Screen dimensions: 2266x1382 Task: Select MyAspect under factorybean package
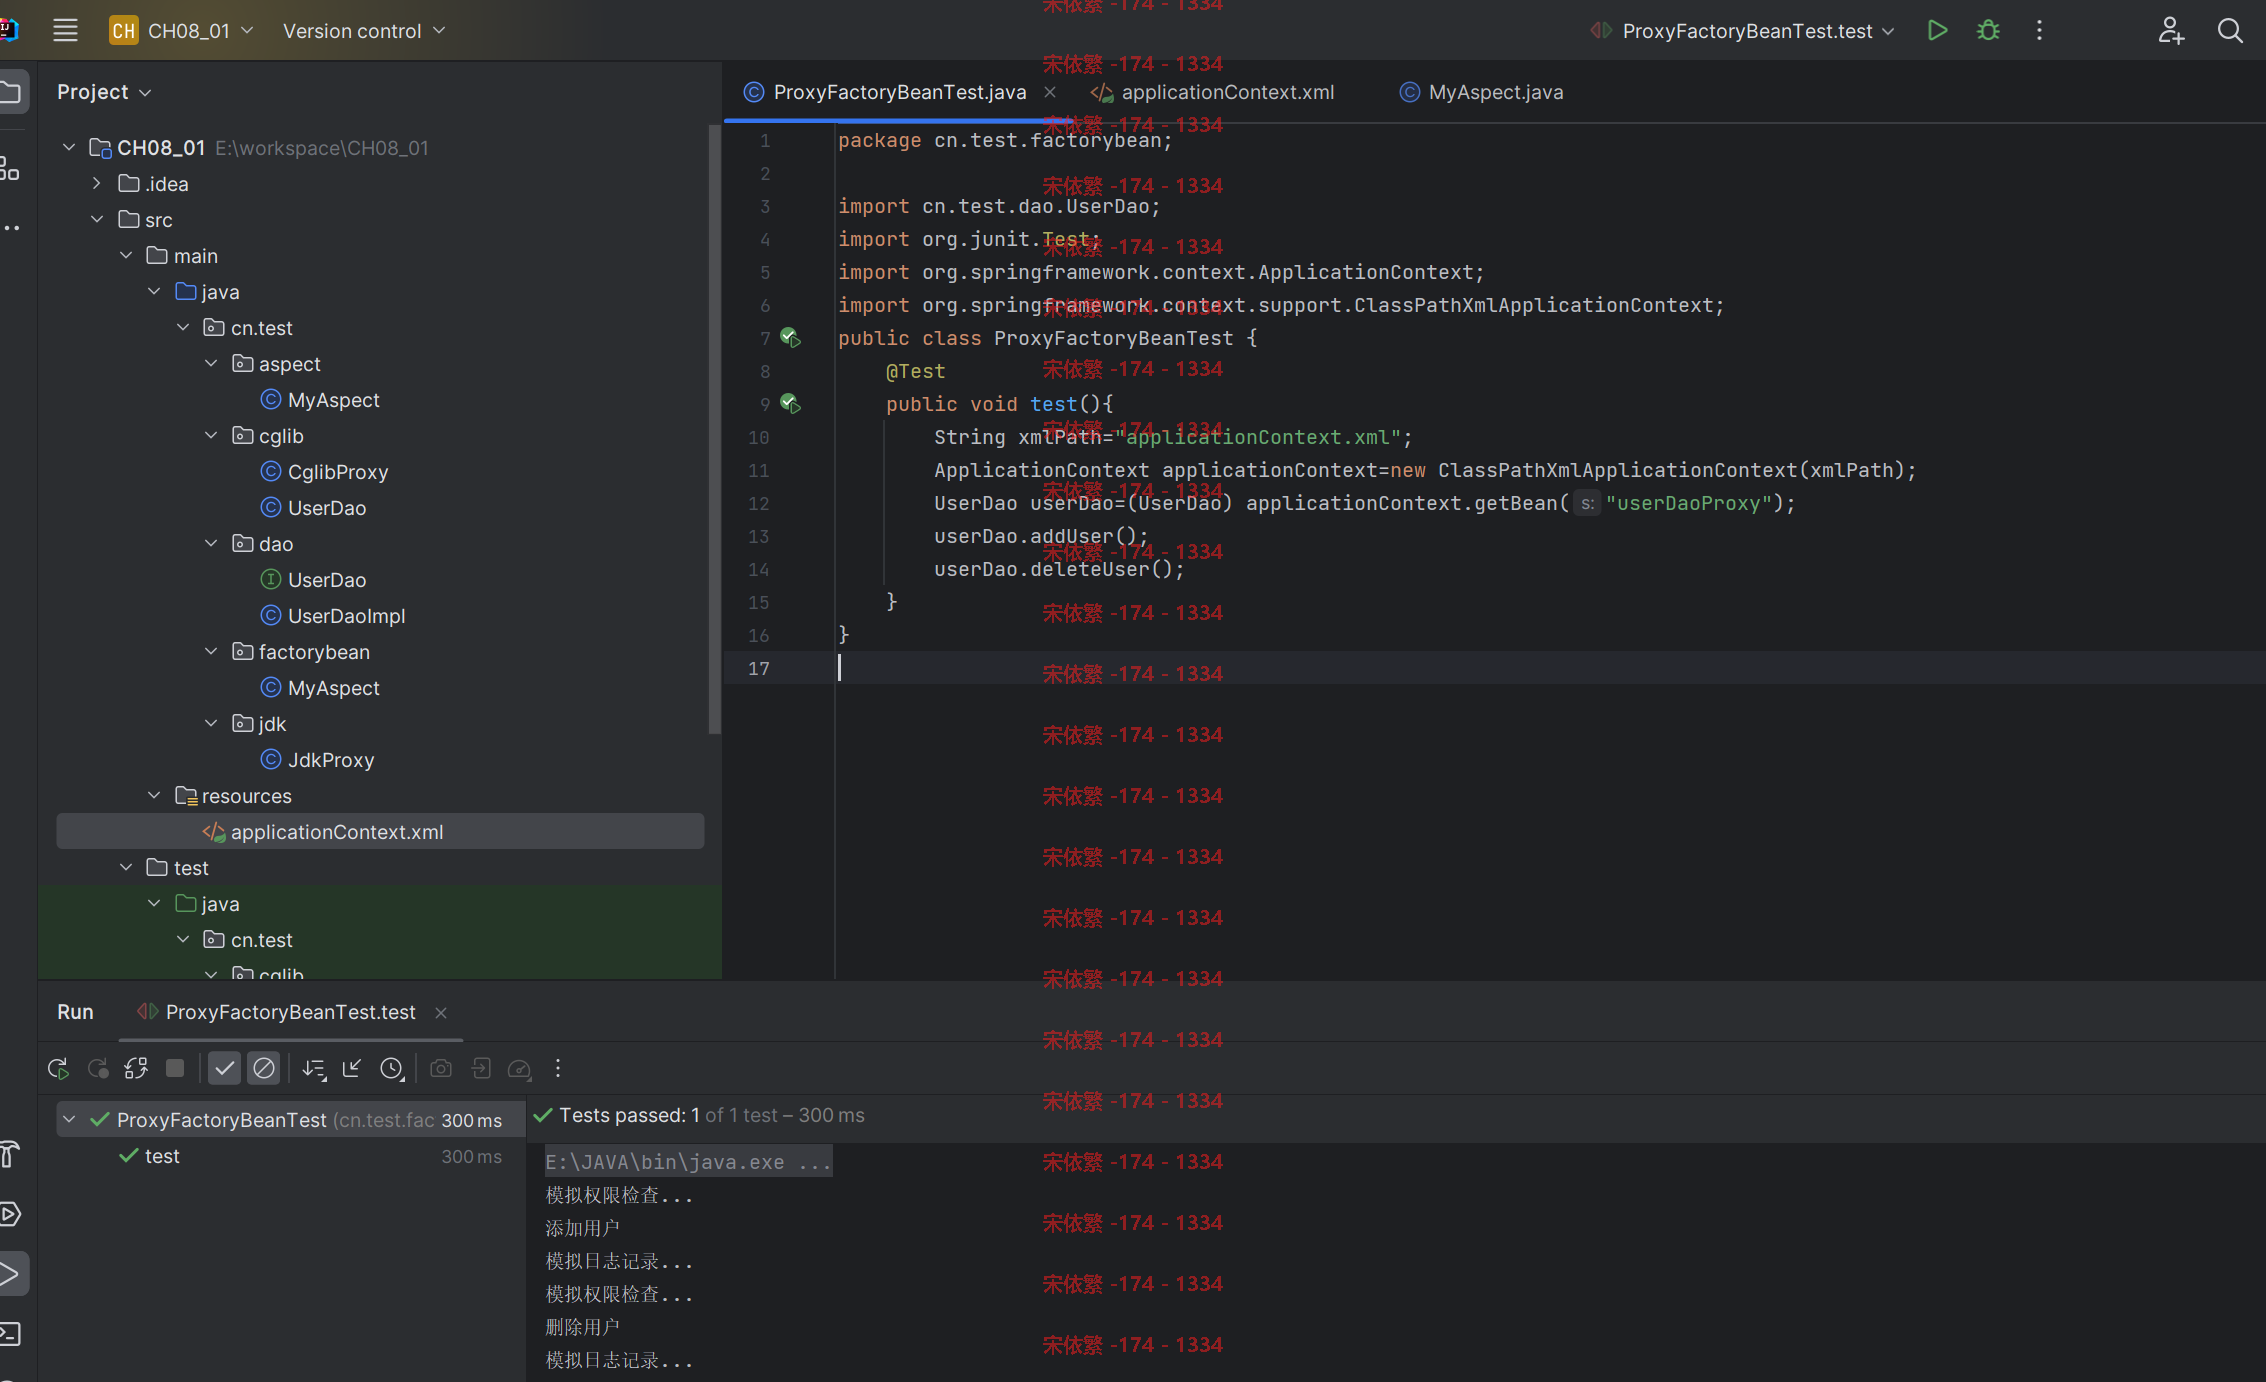click(320, 688)
